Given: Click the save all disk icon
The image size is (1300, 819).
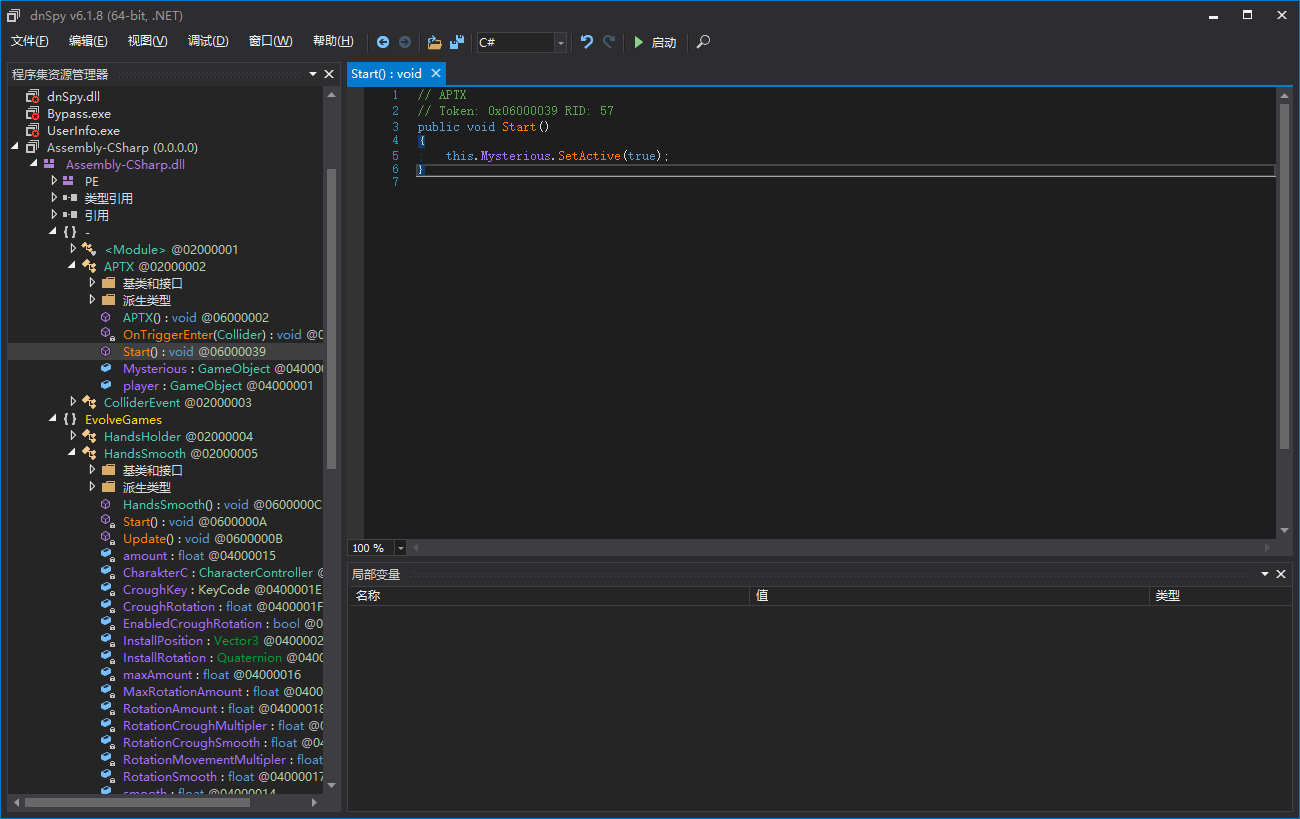Looking at the screenshot, I should click(457, 42).
